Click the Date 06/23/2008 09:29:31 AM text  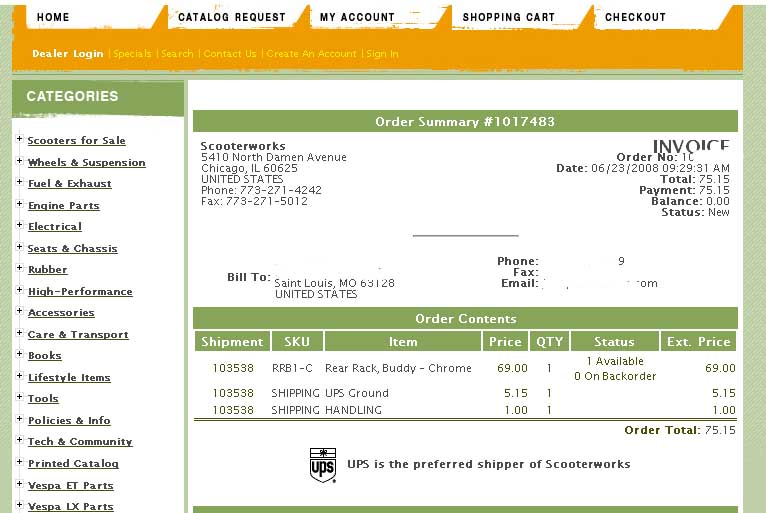coord(643,169)
